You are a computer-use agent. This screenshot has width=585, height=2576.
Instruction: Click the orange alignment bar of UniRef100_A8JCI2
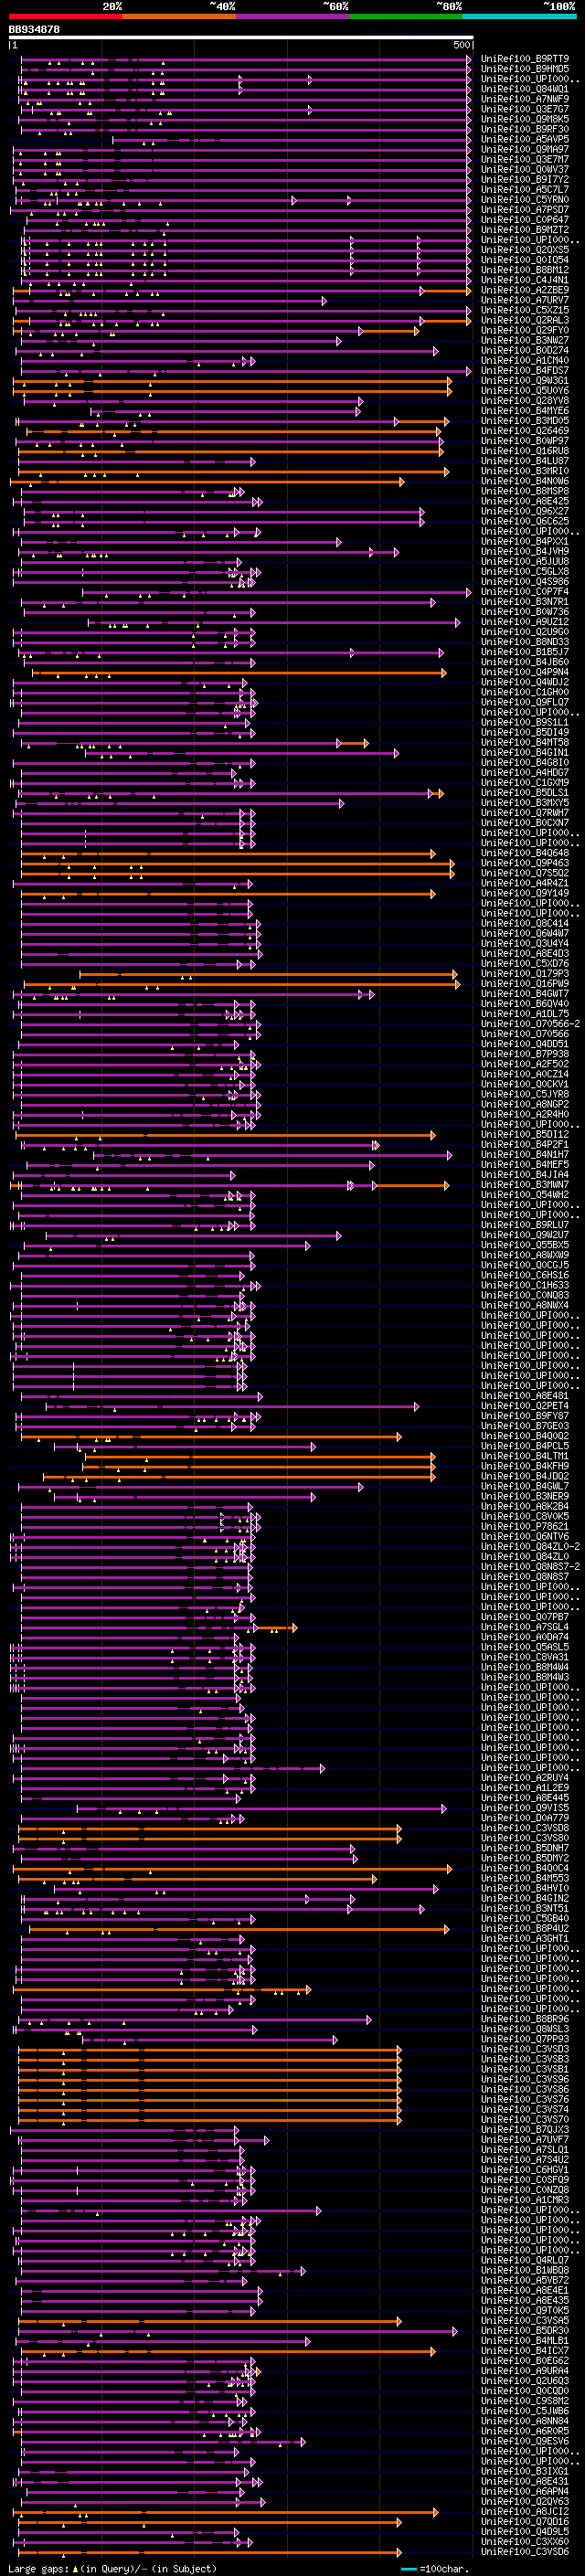click(x=227, y=2512)
